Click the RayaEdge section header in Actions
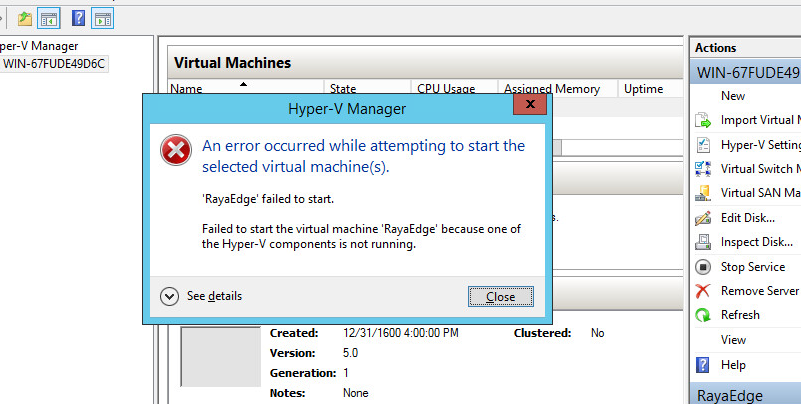The image size is (801, 404). tap(745, 395)
